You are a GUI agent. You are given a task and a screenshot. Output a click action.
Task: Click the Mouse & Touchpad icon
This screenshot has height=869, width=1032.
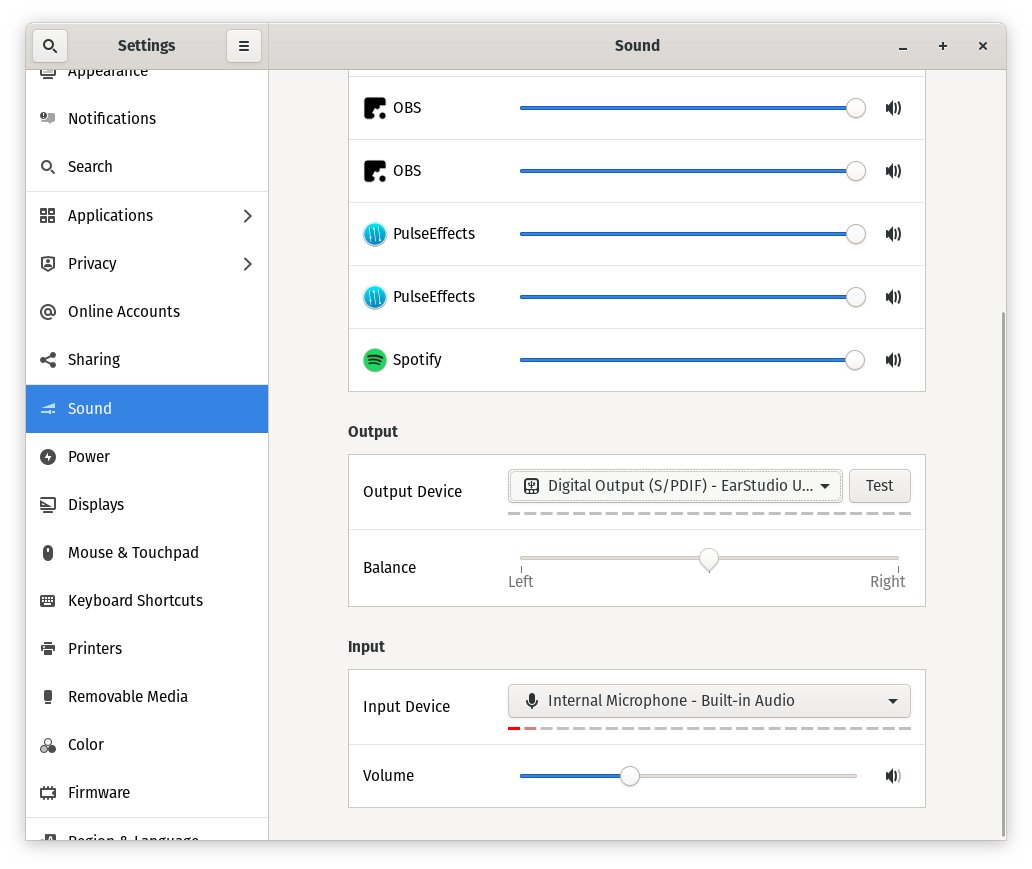coord(47,552)
